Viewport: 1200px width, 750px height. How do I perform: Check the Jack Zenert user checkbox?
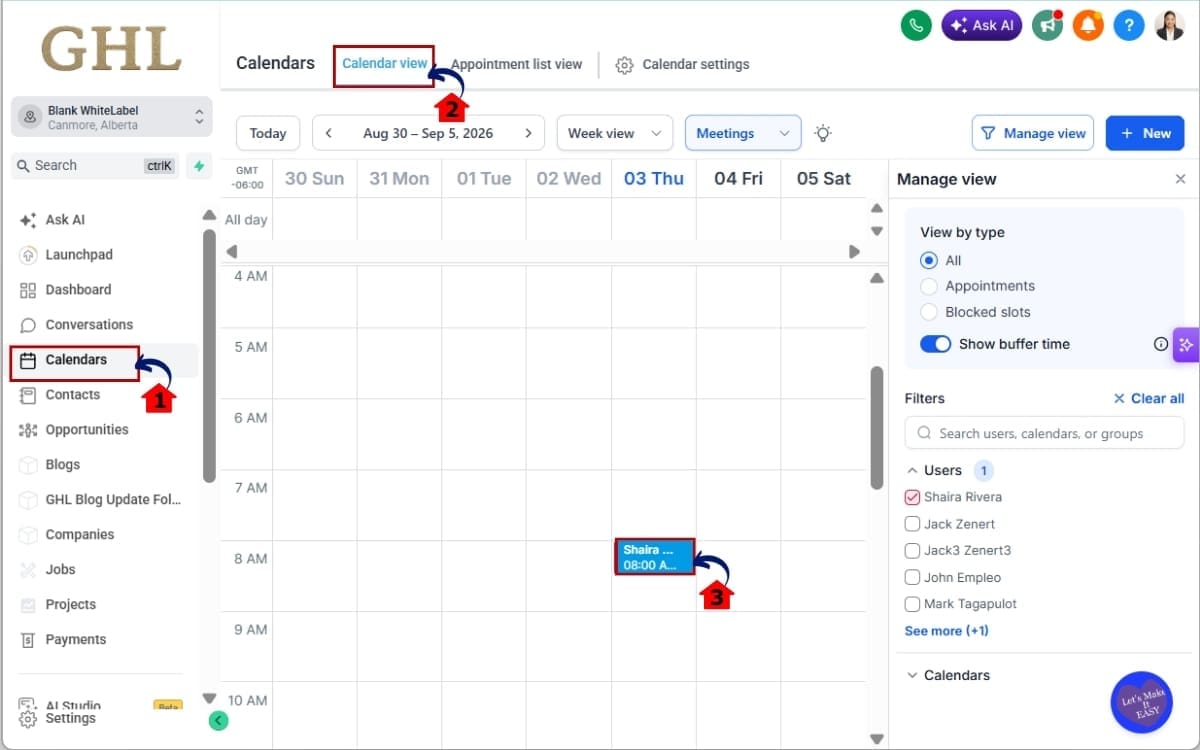(912, 524)
